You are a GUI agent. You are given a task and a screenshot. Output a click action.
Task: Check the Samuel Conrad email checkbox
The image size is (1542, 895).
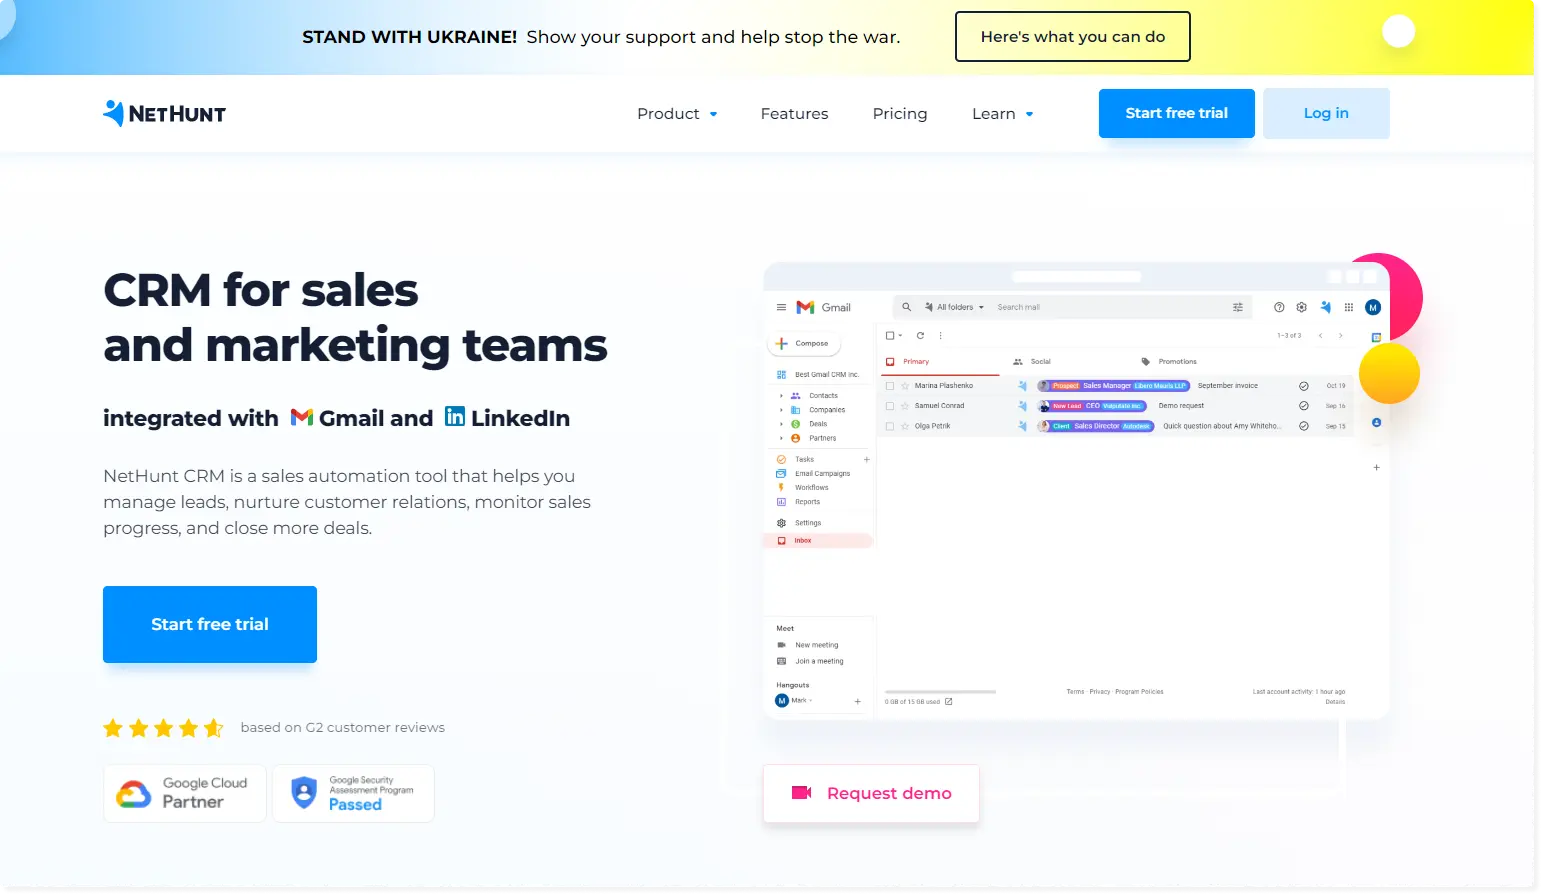(x=890, y=406)
